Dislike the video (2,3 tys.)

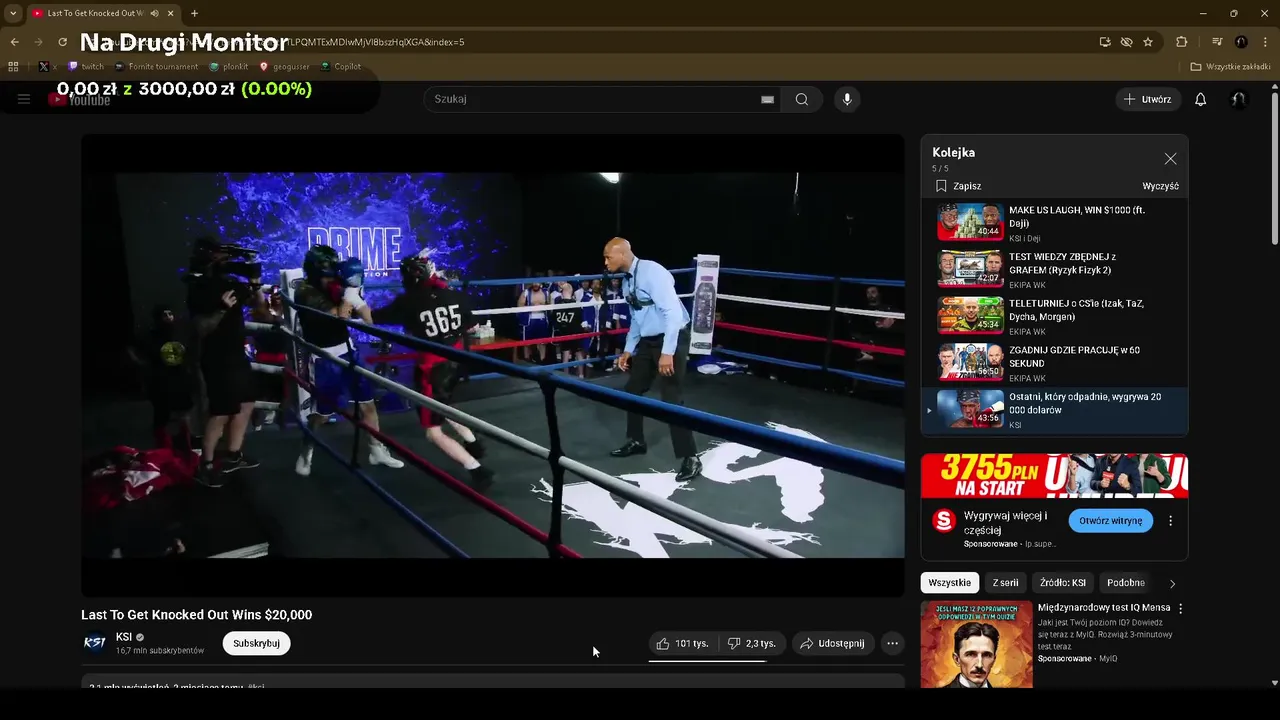click(x=752, y=643)
